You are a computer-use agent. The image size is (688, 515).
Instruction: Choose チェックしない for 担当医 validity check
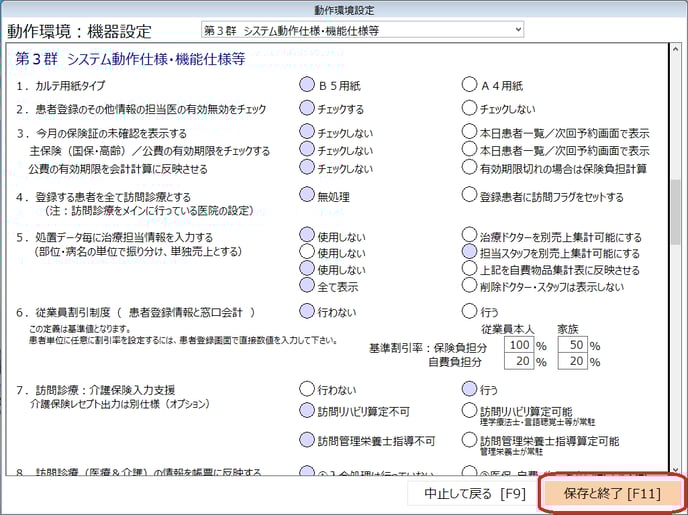[x=469, y=108]
